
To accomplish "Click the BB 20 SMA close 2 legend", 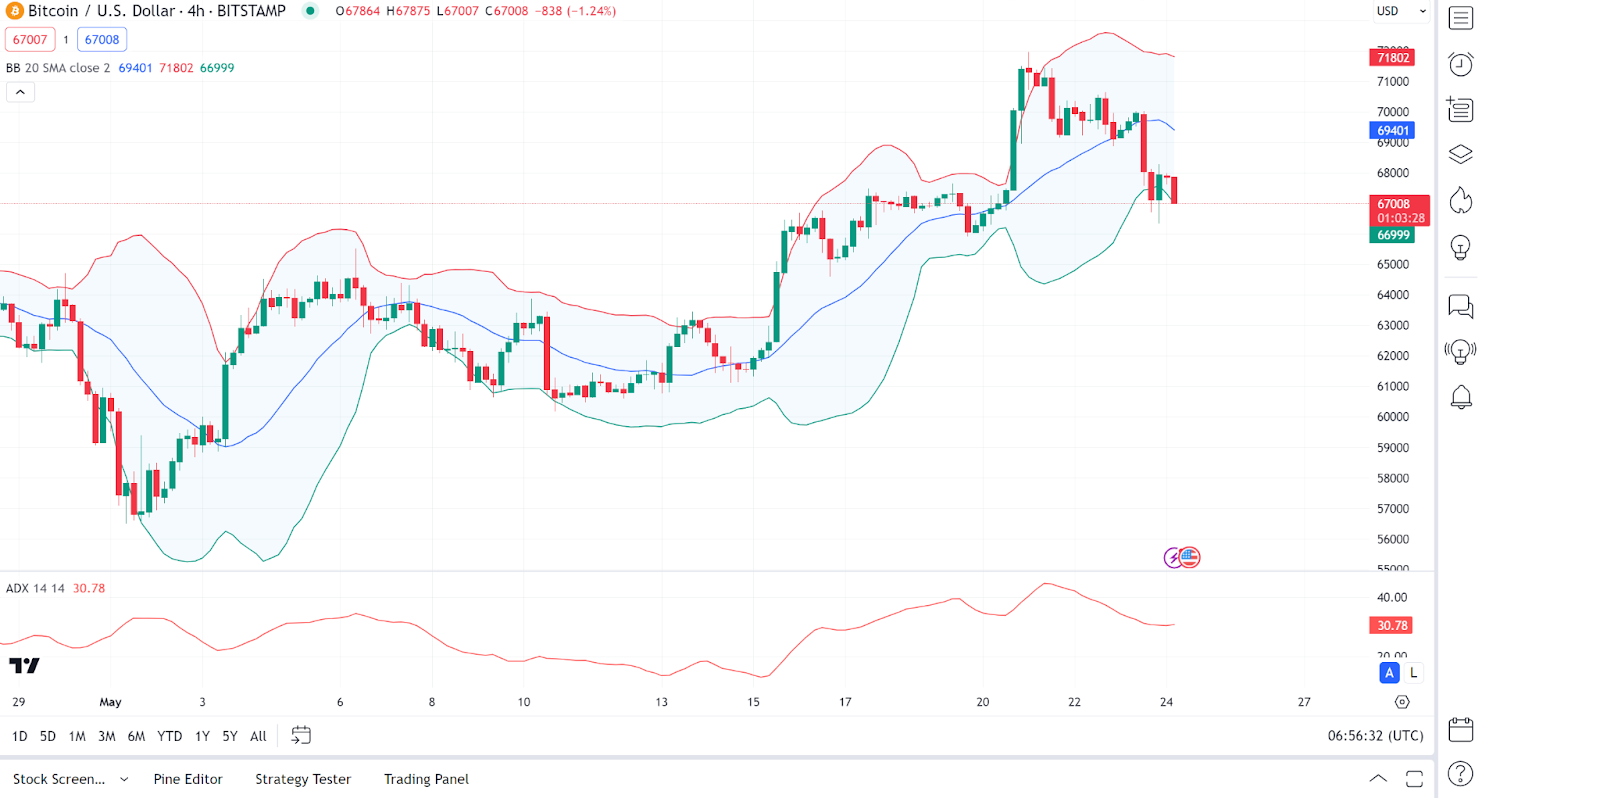I will pyautogui.click(x=58, y=68).
